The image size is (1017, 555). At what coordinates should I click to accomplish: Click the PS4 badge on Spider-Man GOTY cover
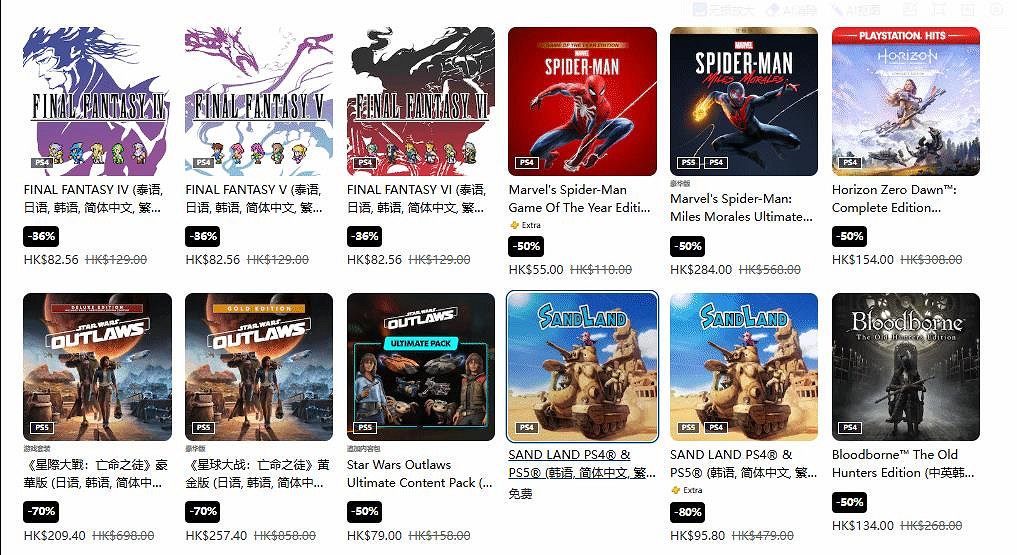pyautogui.click(x=527, y=162)
